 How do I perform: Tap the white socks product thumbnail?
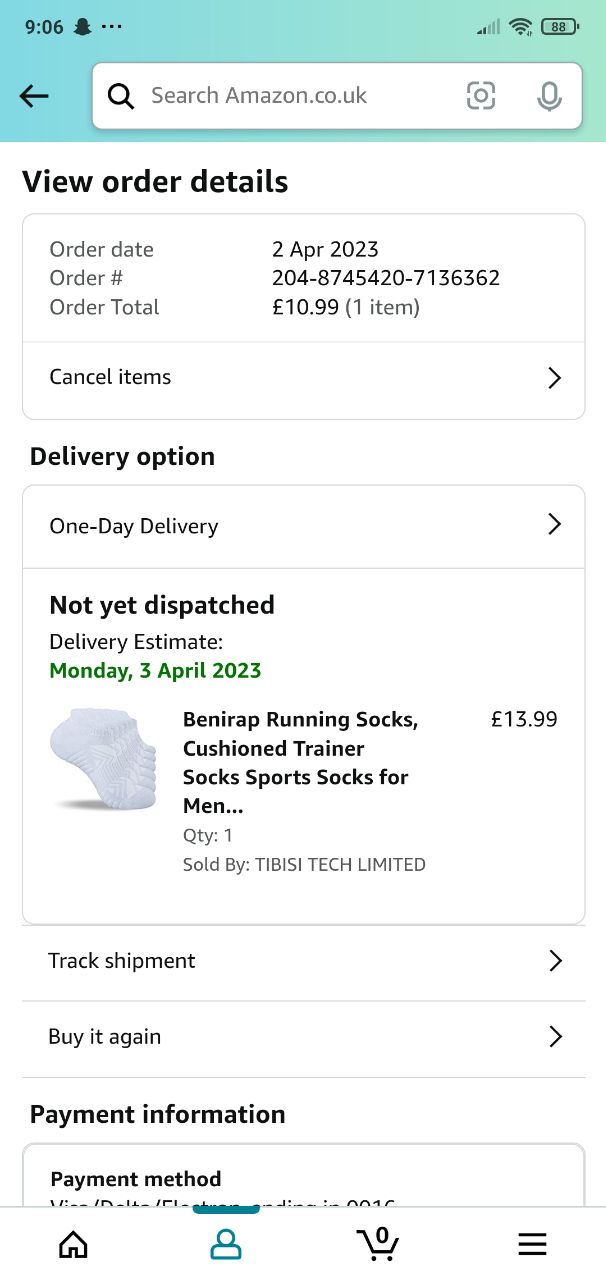pos(103,759)
